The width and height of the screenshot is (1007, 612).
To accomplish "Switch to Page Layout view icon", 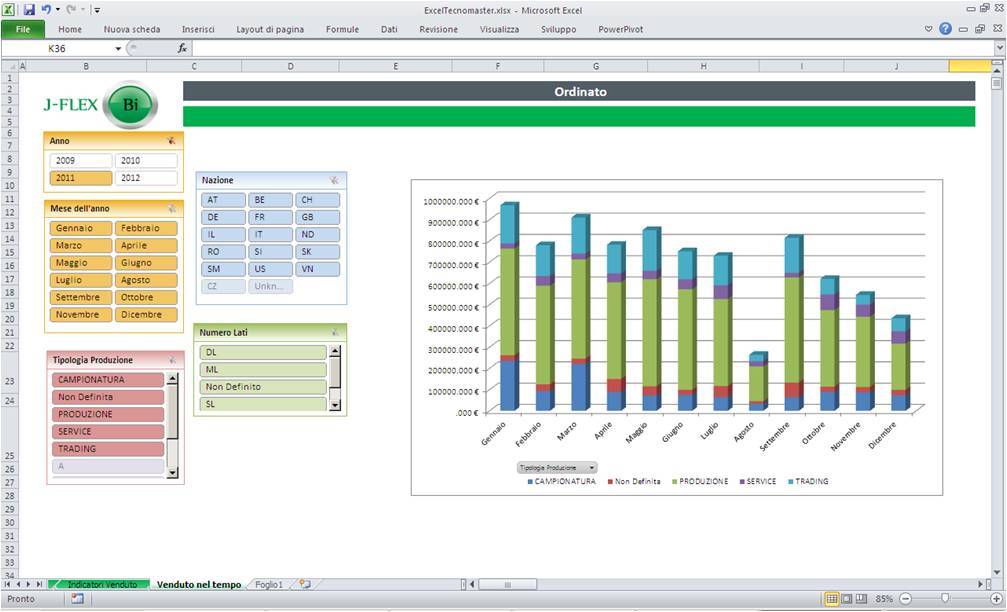I will tap(846, 599).
